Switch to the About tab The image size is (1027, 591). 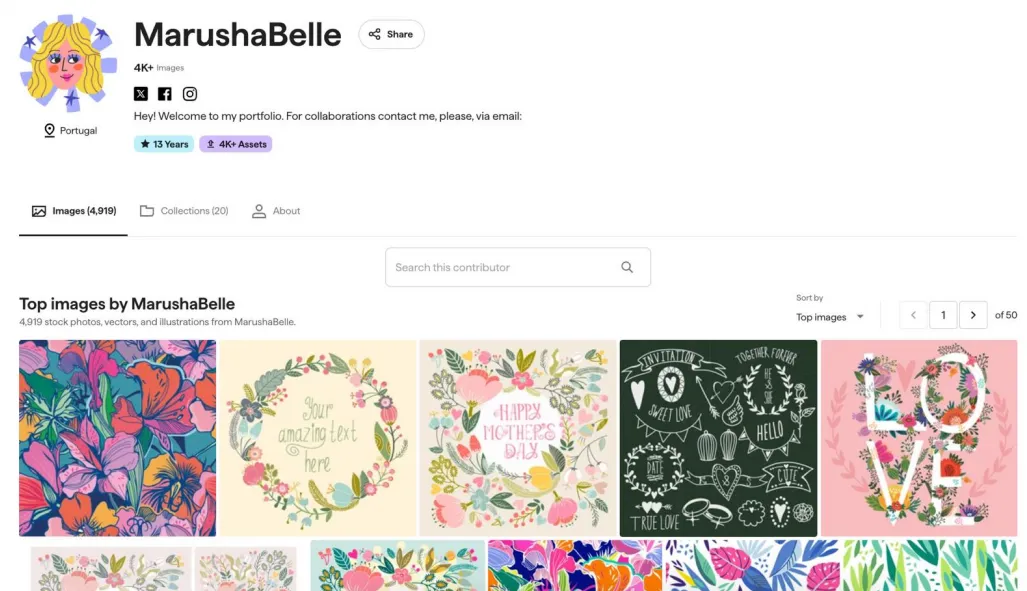pos(276,211)
